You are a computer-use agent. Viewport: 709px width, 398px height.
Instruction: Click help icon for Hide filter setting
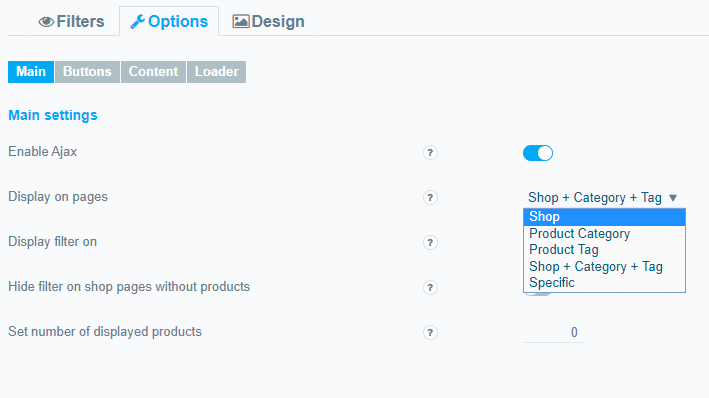click(x=430, y=288)
